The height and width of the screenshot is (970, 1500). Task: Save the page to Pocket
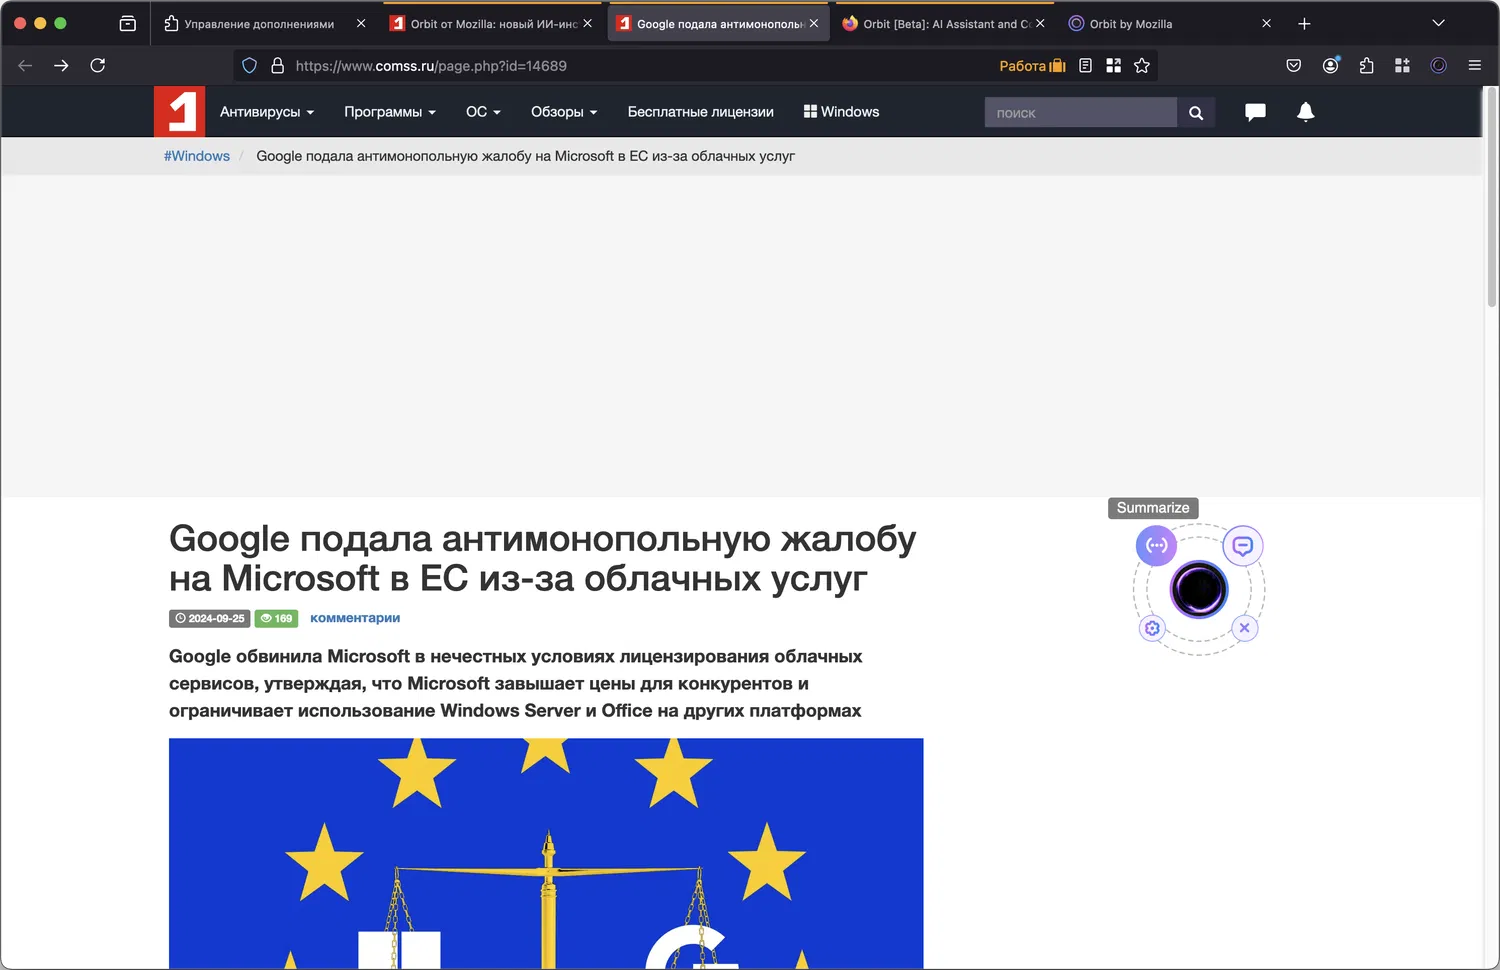coord(1294,66)
